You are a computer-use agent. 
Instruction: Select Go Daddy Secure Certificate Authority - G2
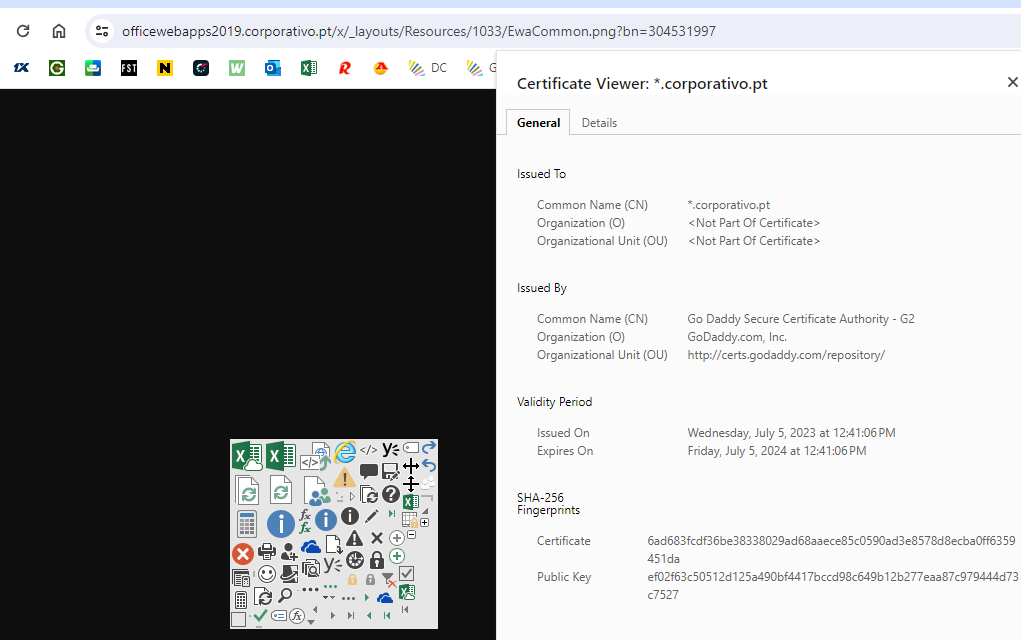point(801,318)
